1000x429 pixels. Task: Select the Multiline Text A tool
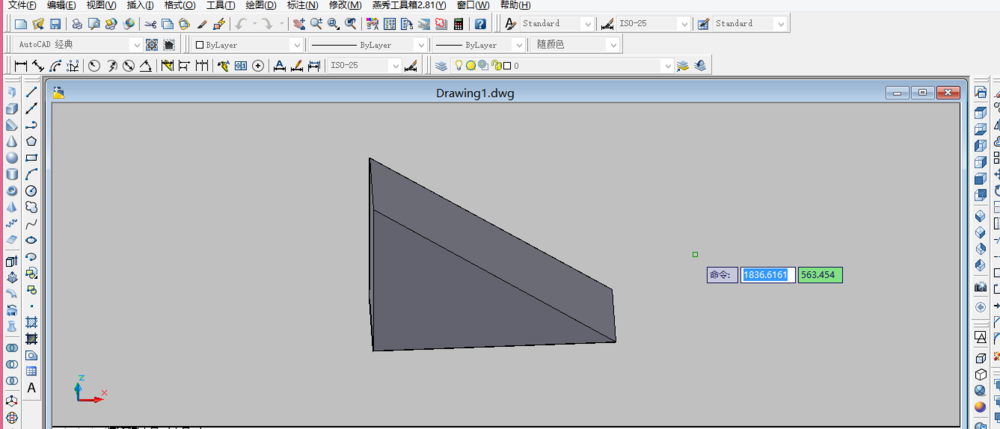[x=31, y=388]
